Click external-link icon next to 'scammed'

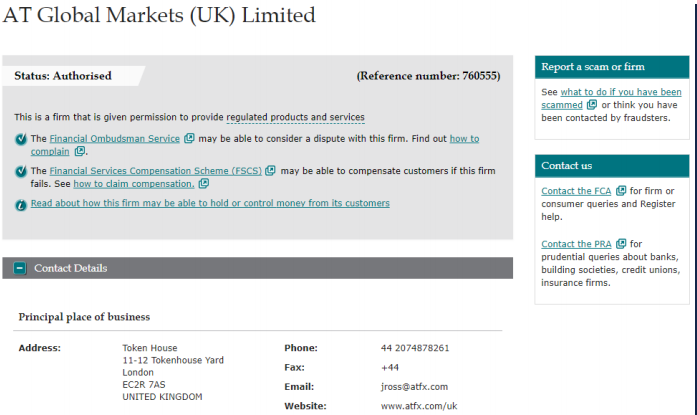tap(592, 105)
